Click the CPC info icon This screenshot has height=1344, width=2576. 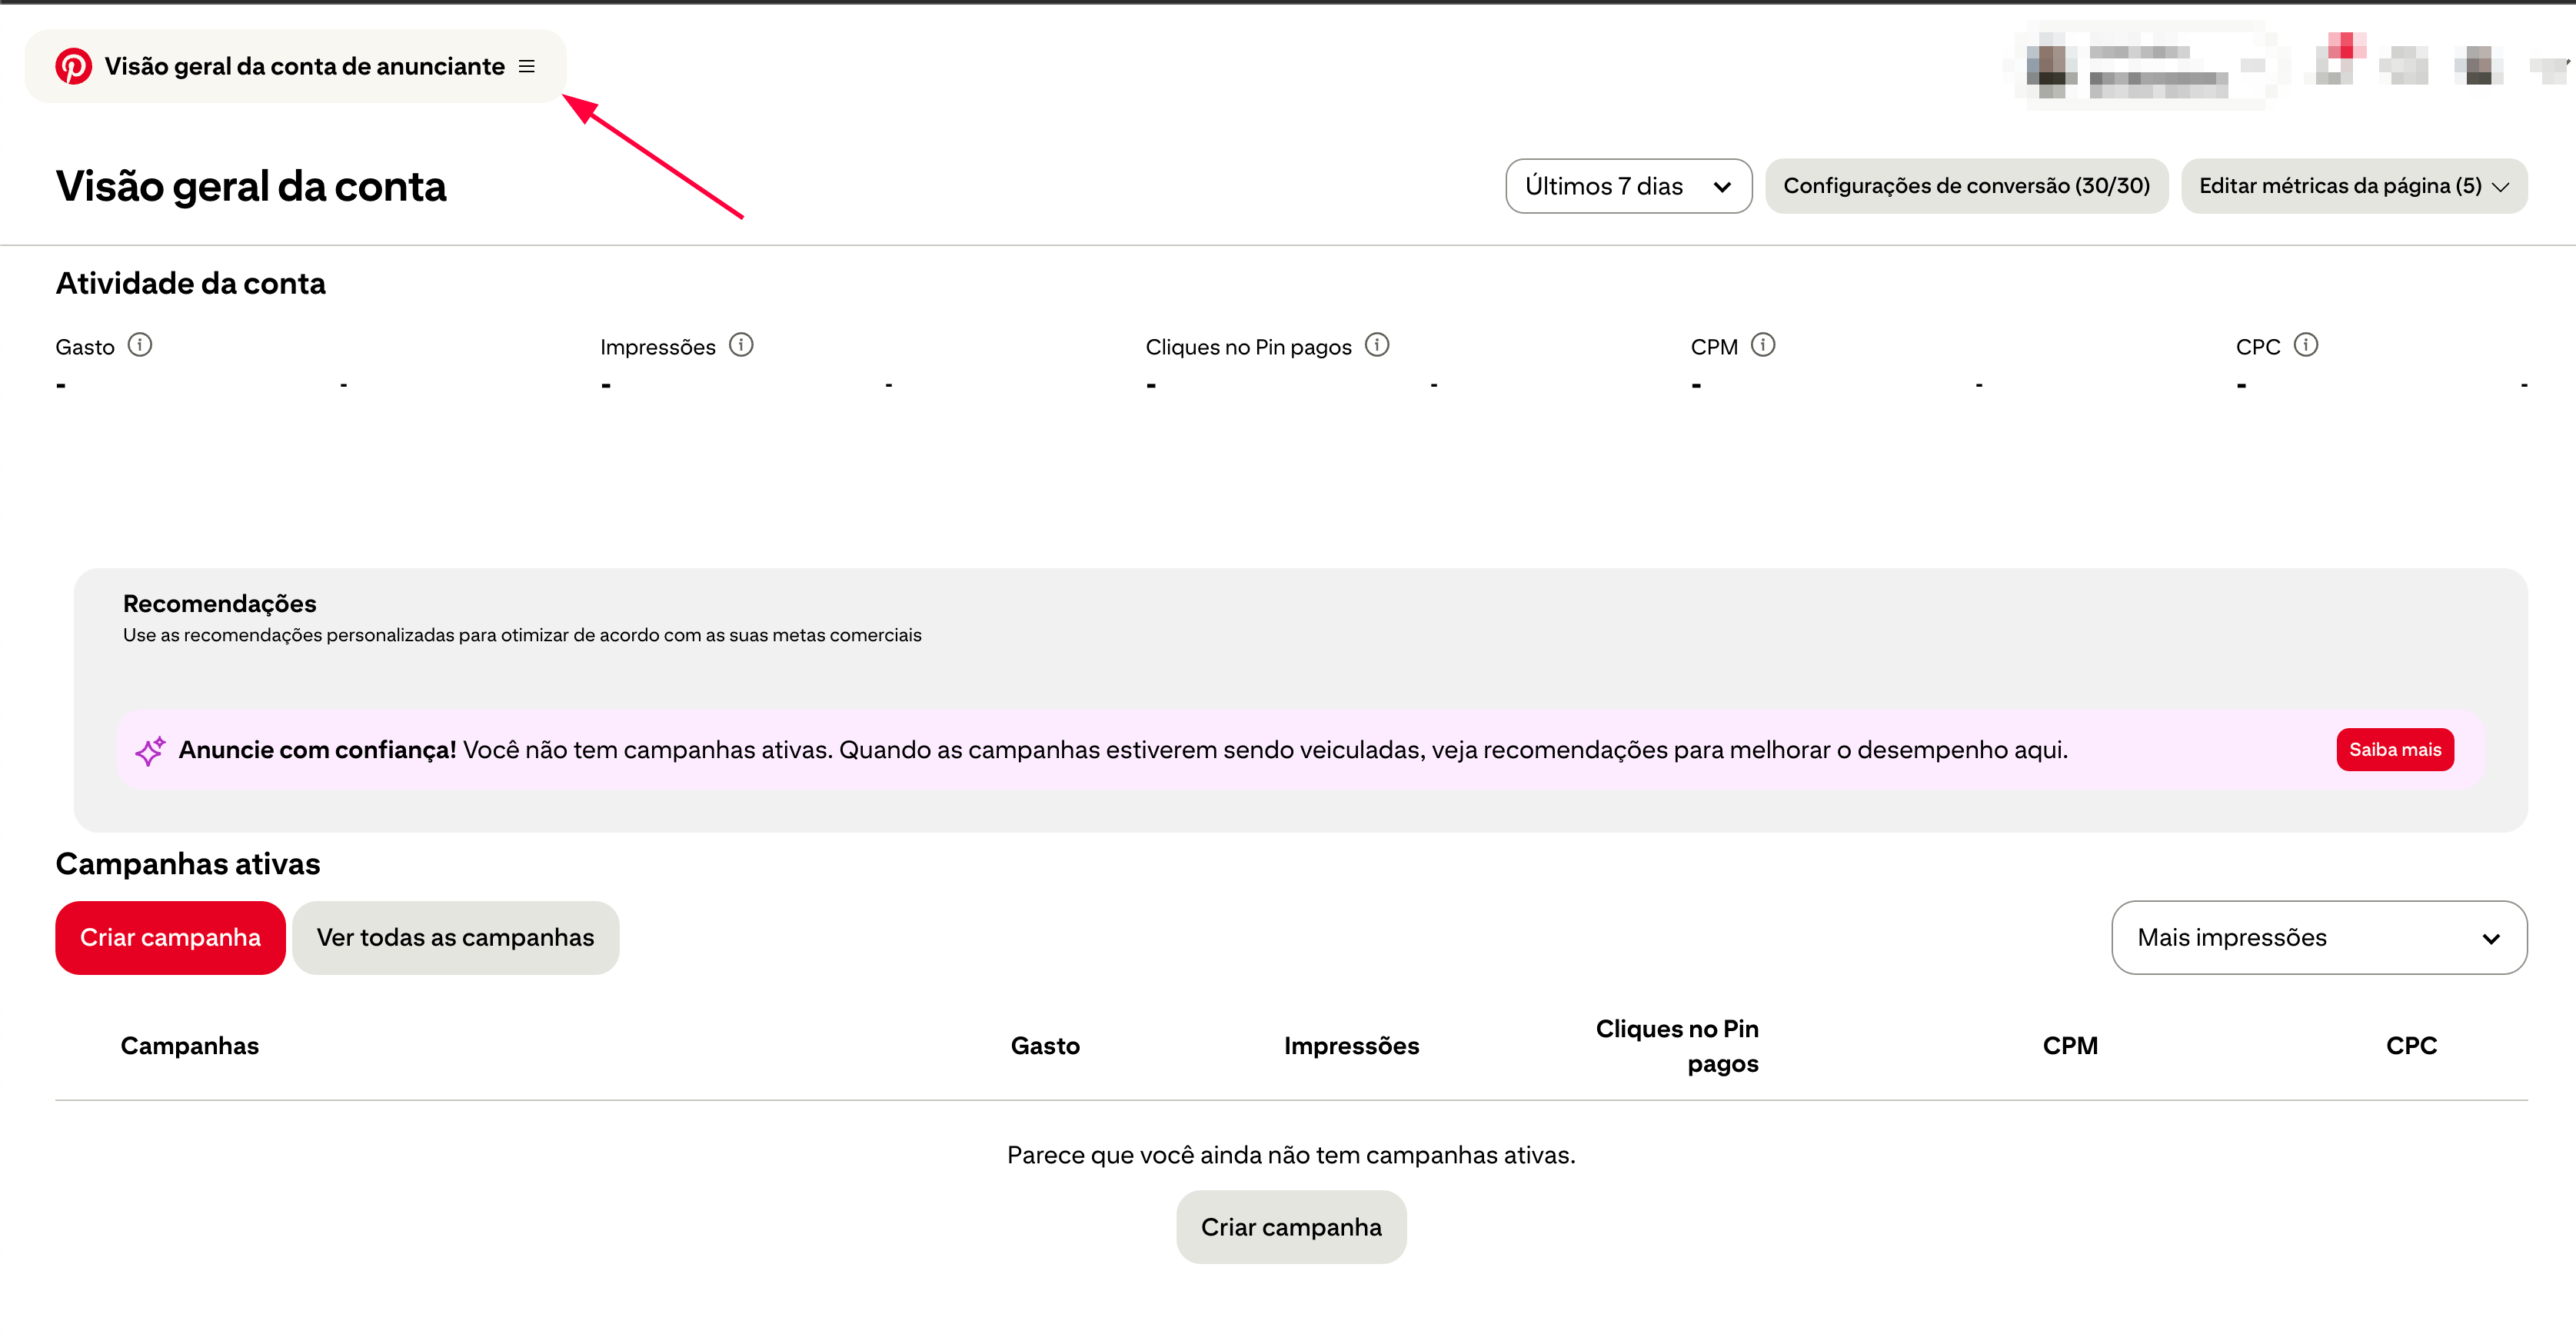pos(2306,345)
